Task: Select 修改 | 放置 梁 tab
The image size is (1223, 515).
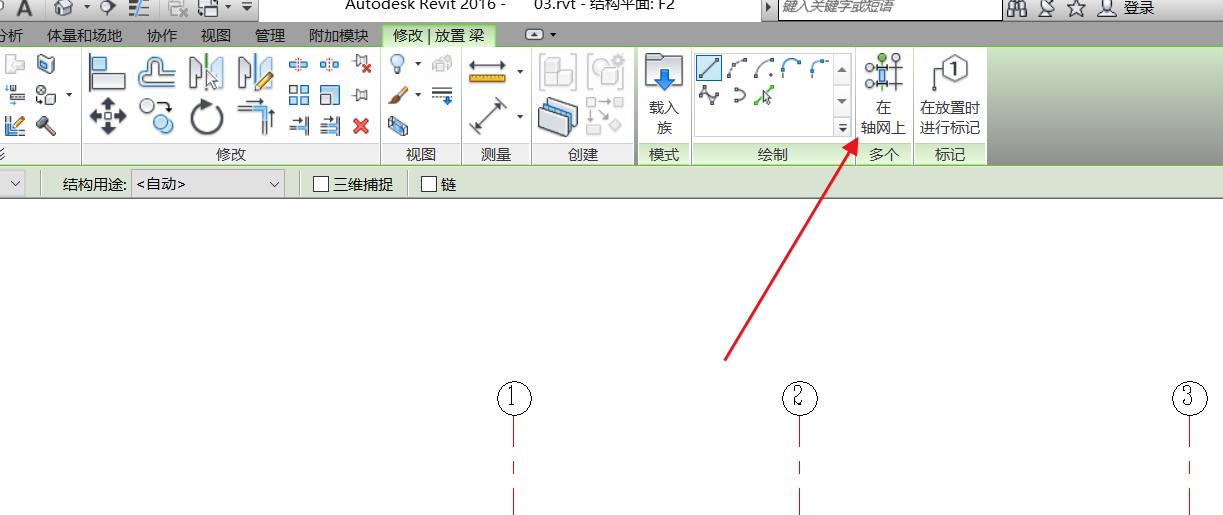Action: tap(438, 35)
